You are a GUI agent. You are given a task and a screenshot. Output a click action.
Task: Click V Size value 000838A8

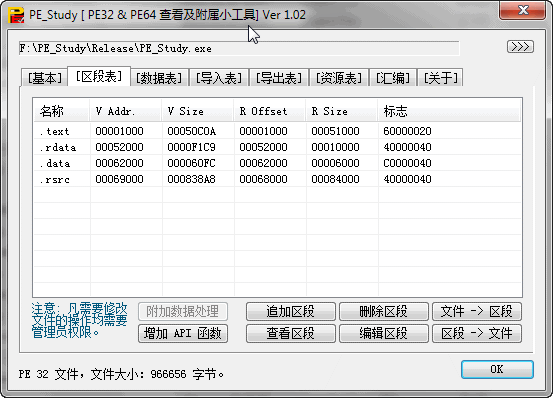(x=192, y=179)
